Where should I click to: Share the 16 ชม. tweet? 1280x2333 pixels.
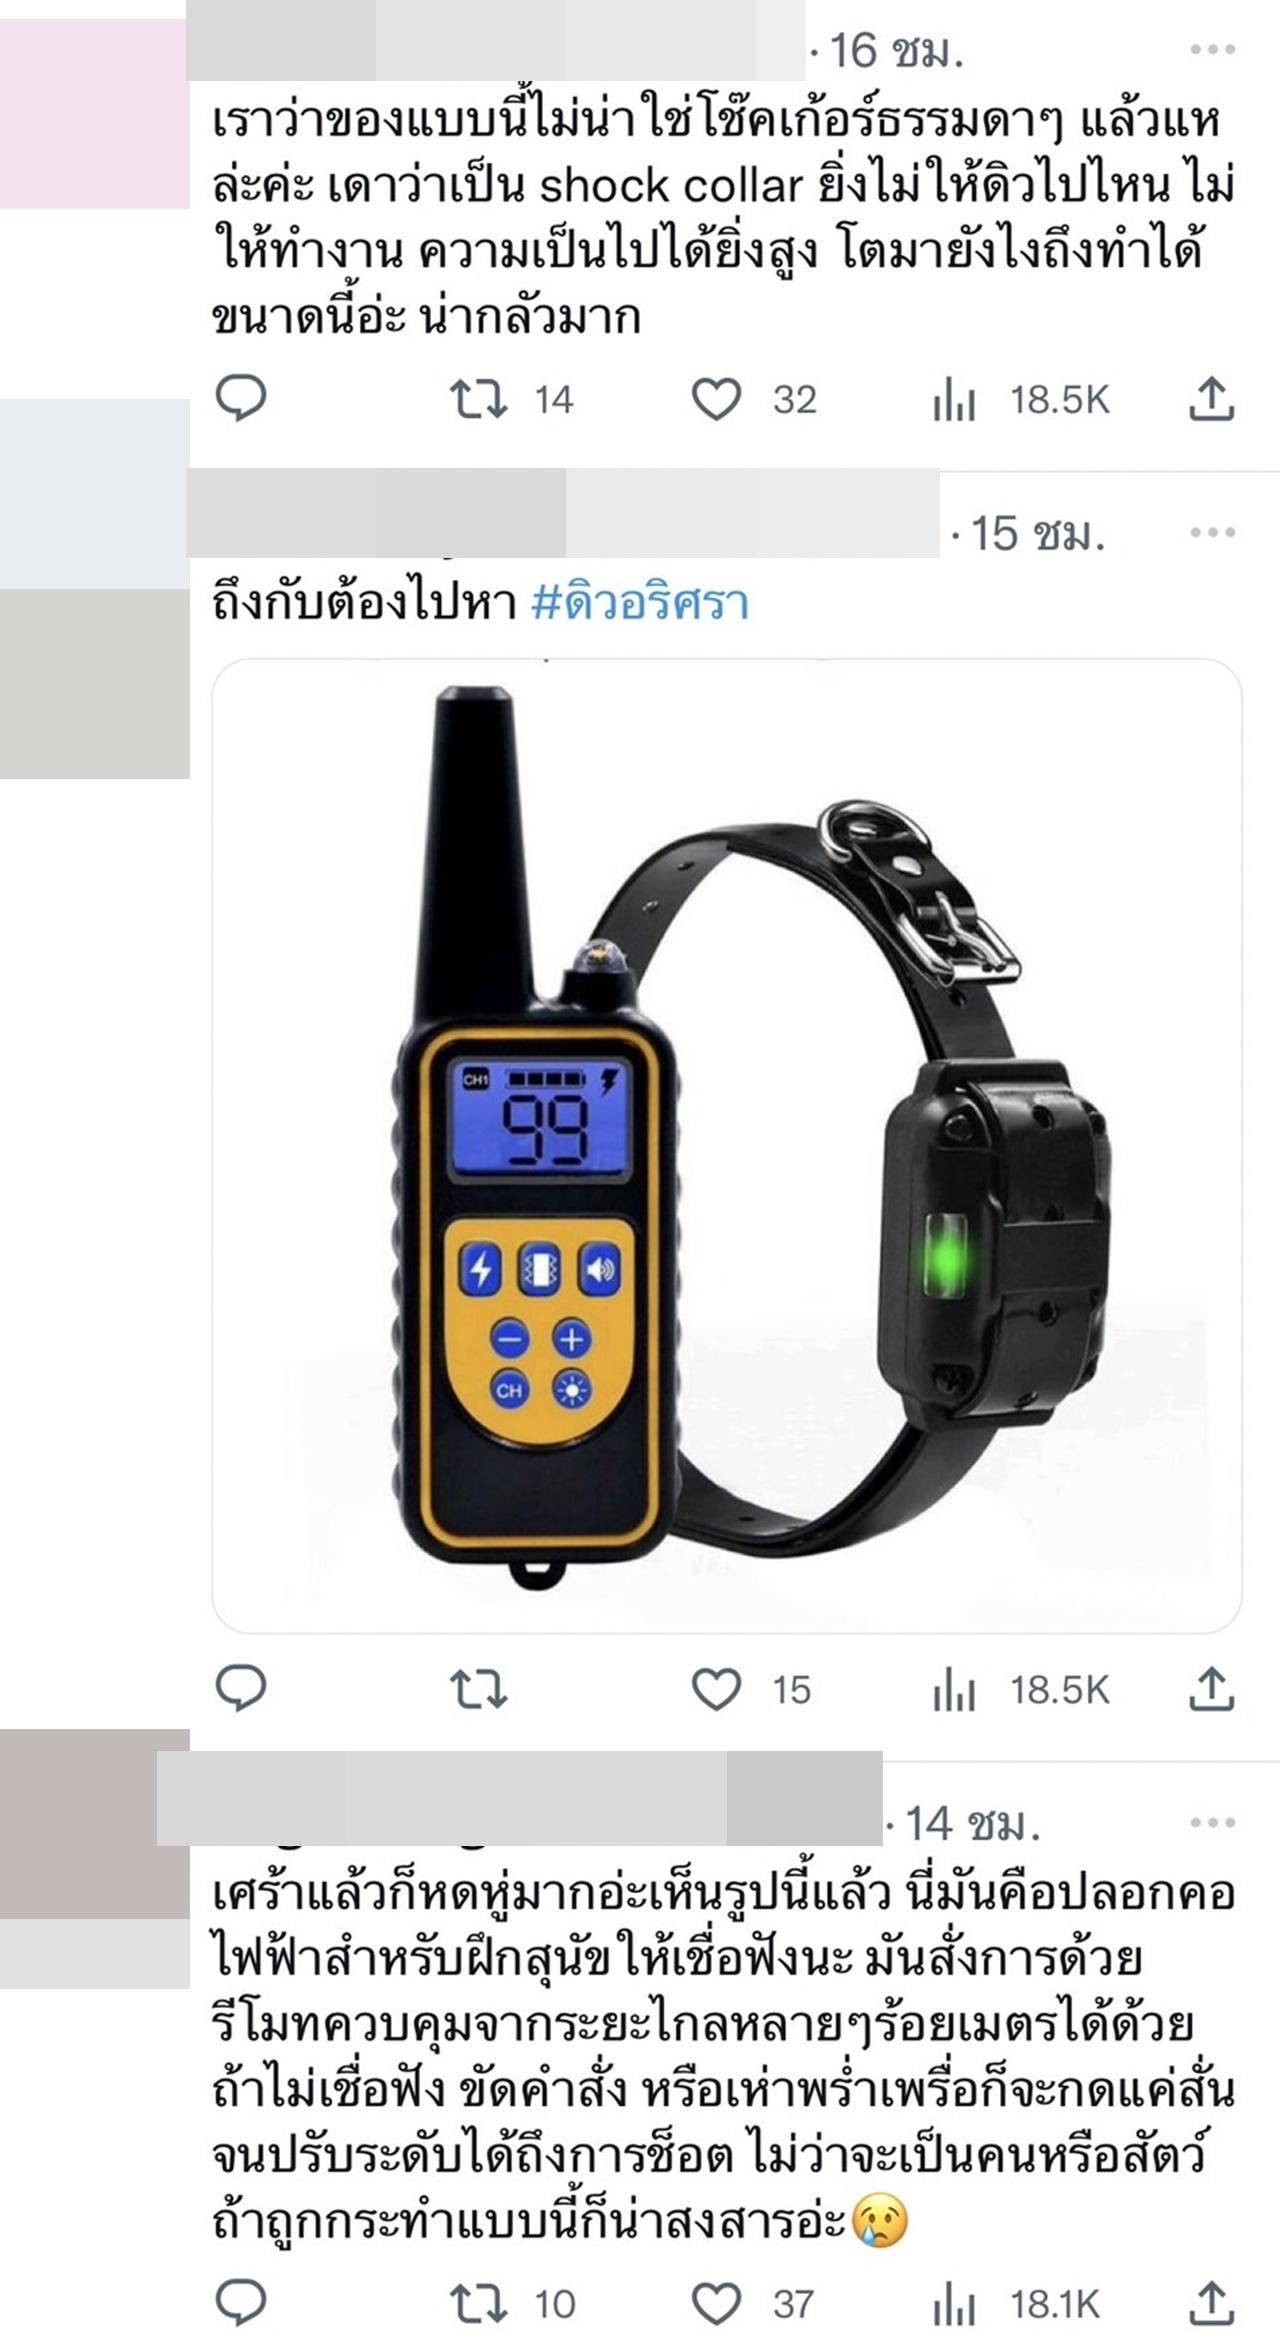click(x=1211, y=399)
